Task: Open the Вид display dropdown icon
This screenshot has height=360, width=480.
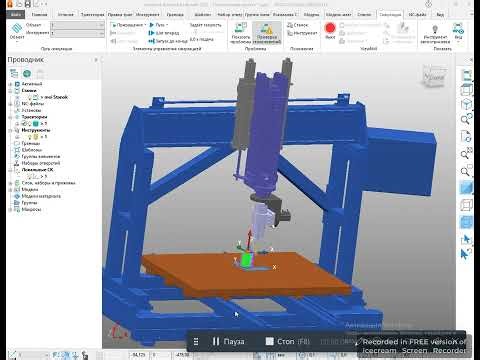Action: point(458,32)
